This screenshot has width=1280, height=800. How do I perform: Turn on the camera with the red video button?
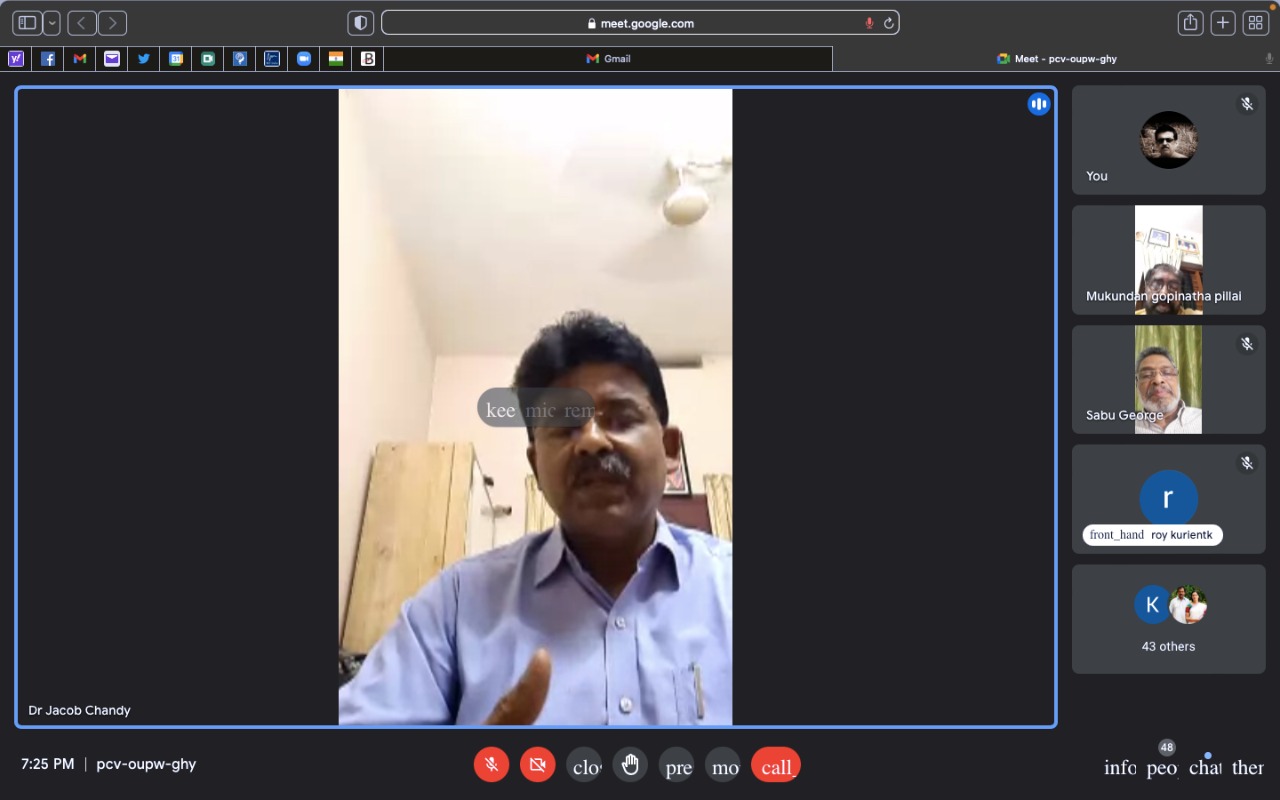click(x=538, y=766)
